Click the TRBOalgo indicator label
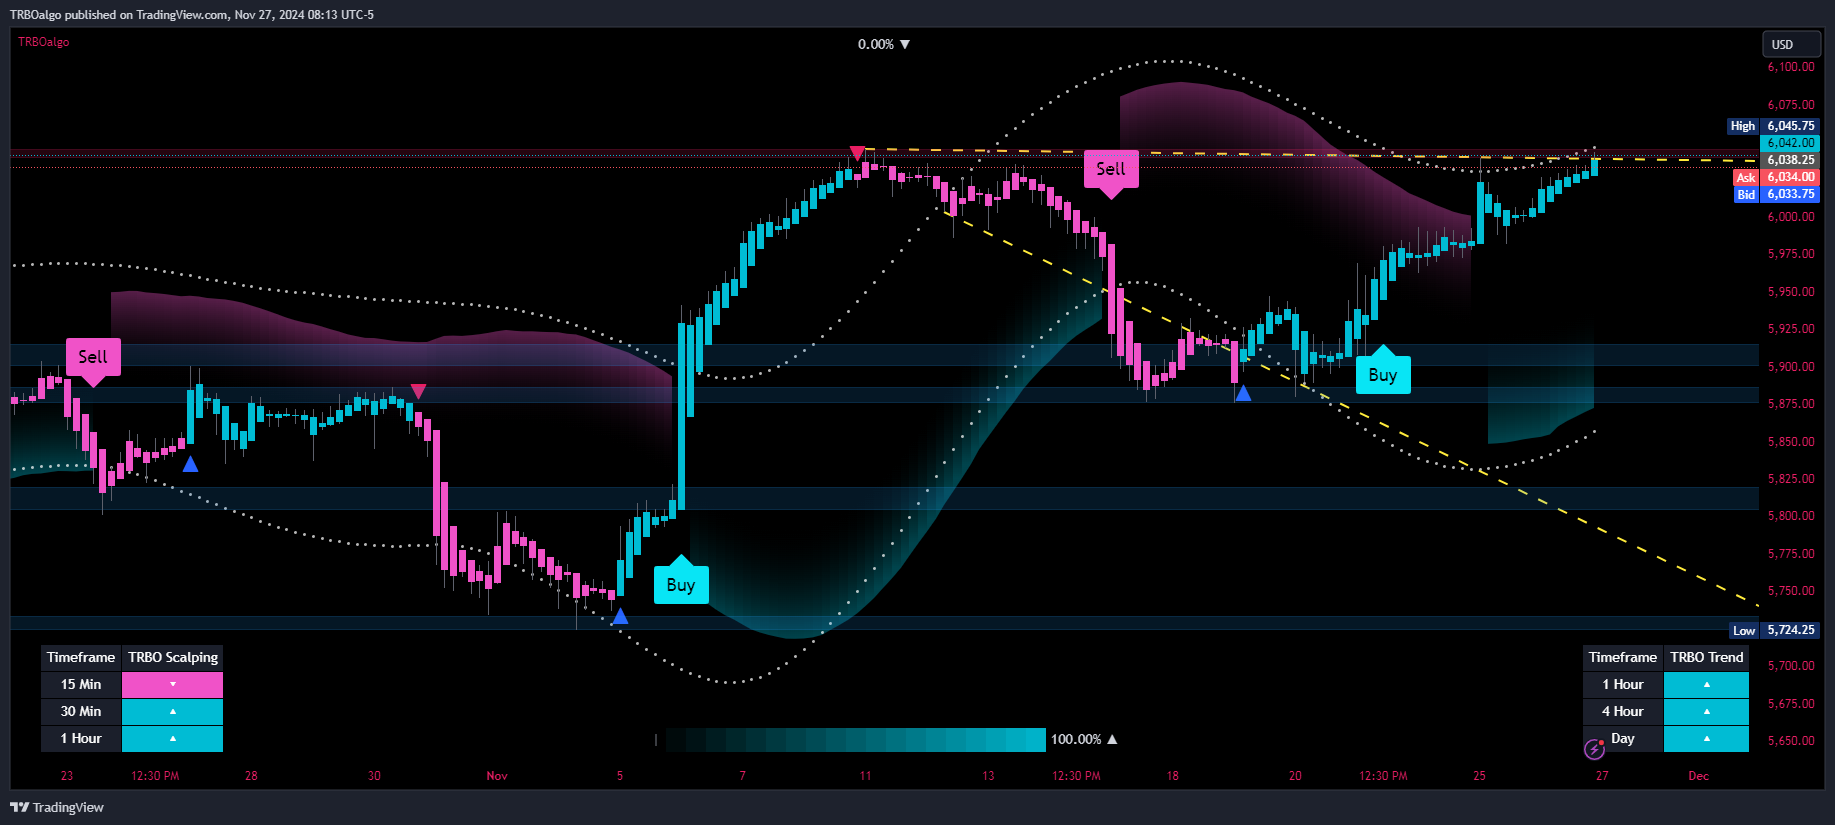This screenshot has width=1835, height=825. coord(44,42)
